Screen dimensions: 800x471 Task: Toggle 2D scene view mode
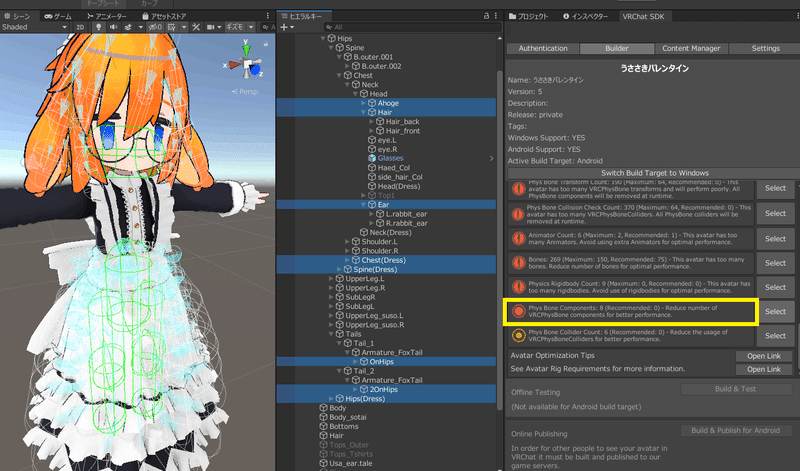[x=81, y=27]
